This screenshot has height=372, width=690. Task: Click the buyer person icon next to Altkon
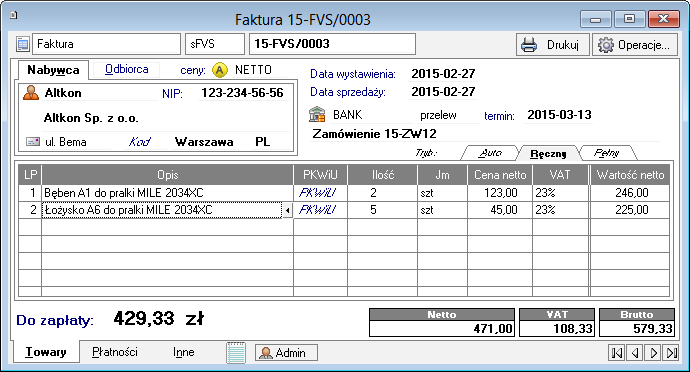coord(31,93)
